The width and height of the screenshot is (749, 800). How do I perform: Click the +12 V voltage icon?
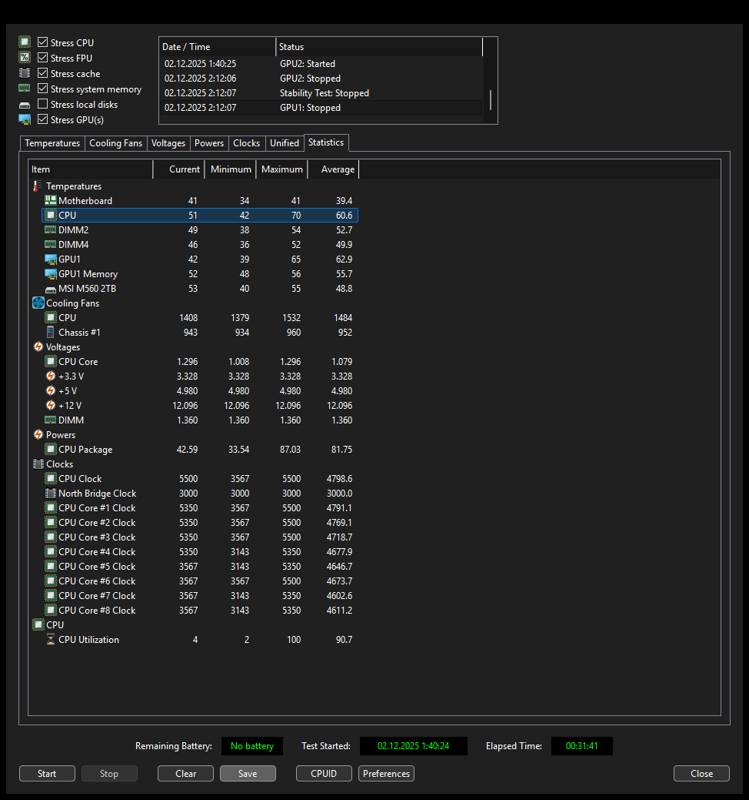point(50,405)
